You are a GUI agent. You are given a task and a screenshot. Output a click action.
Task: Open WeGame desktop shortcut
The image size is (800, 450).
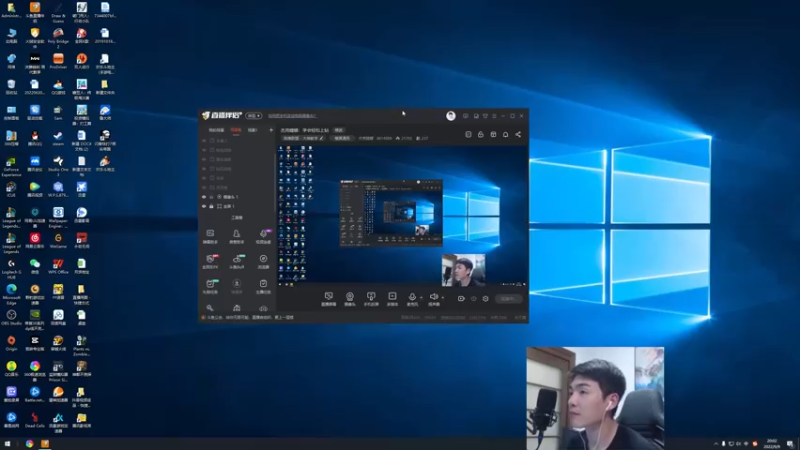pyautogui.click(x=58, y=241)
